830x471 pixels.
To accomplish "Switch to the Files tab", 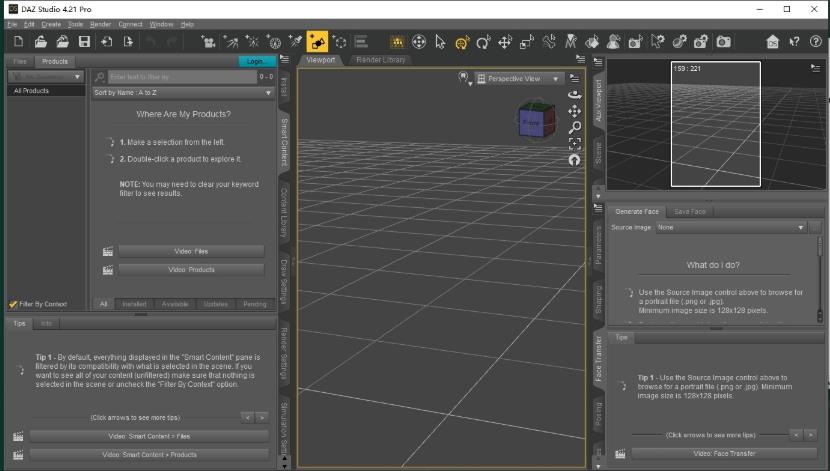I will coord(20,61).
